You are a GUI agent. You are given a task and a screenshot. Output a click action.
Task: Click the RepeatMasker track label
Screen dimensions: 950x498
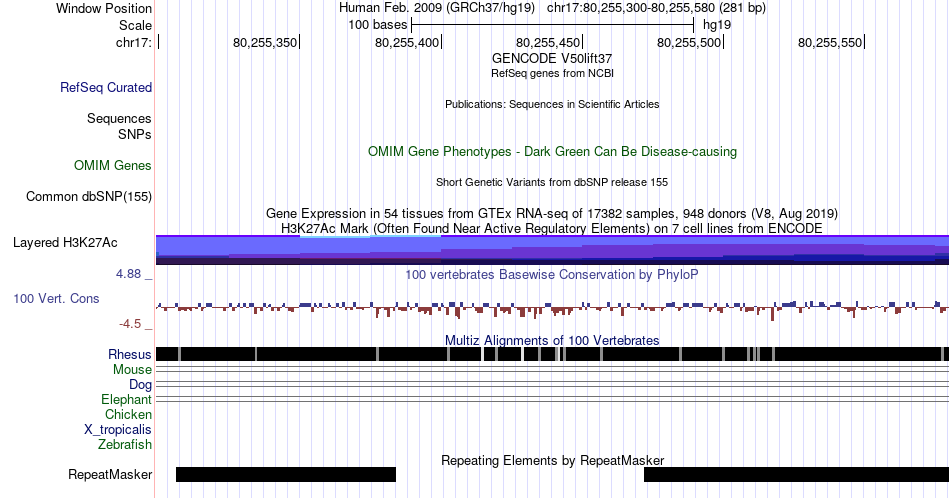(110, 474)
